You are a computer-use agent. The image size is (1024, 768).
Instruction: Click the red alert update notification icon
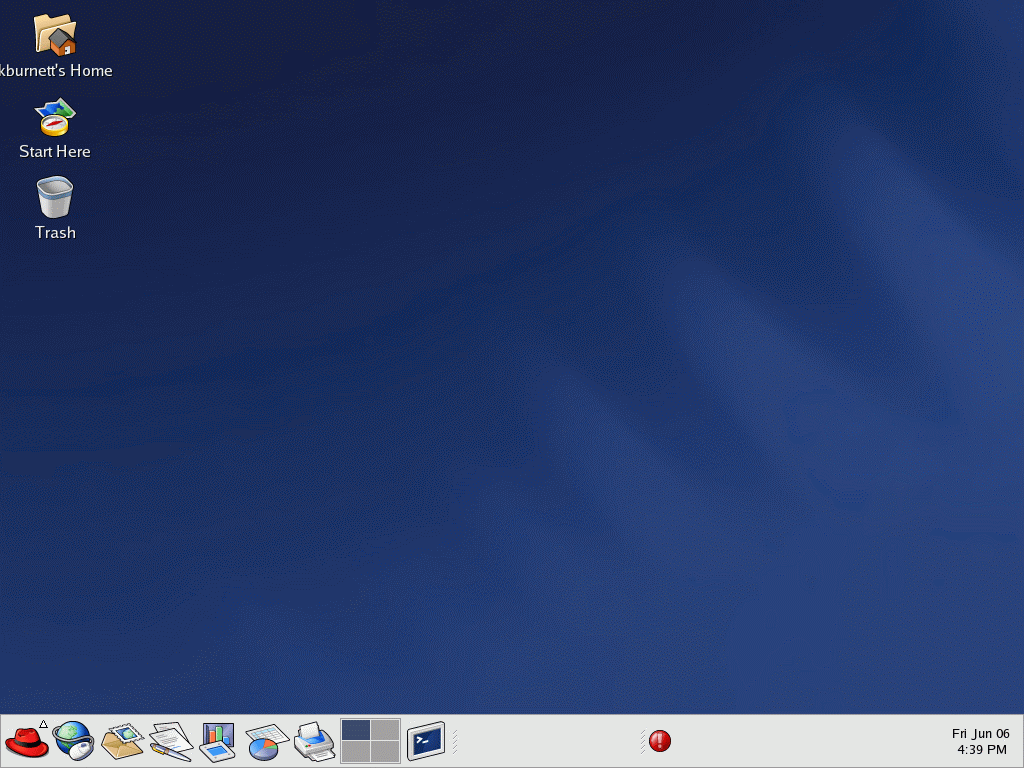click(660, 741)
